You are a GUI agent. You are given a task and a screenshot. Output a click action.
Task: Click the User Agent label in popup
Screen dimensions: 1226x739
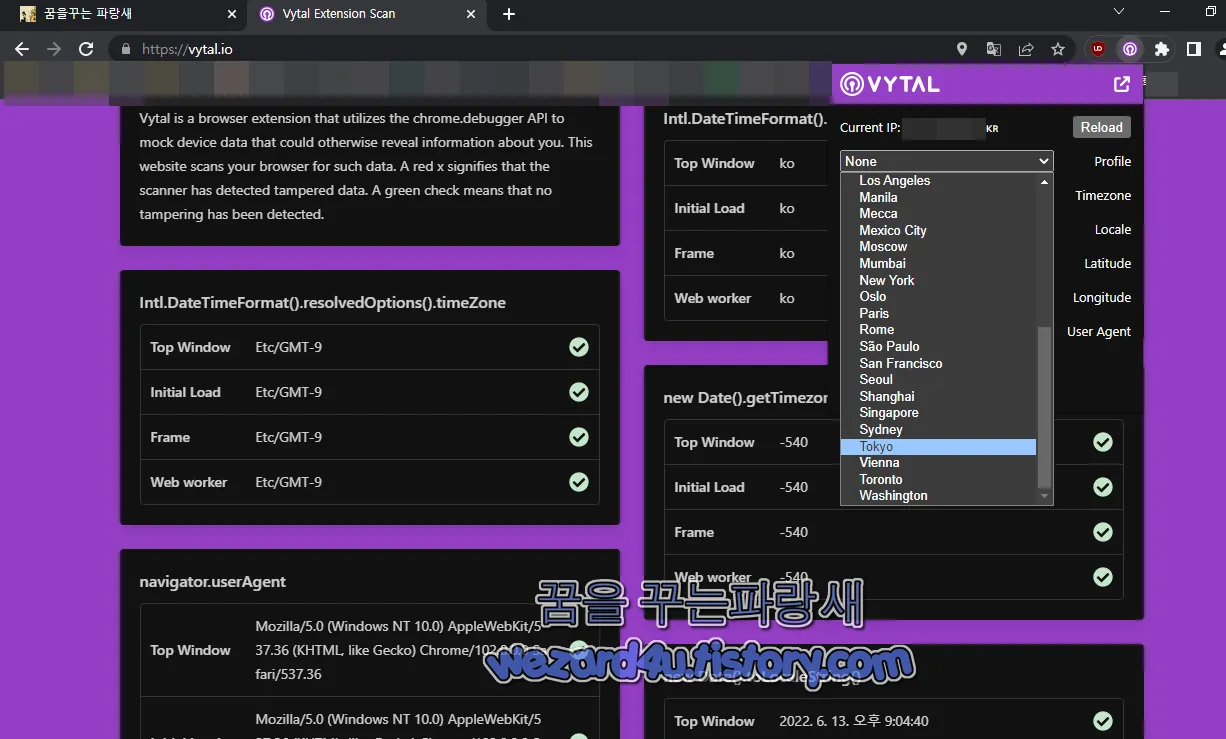click(1099, 331)
